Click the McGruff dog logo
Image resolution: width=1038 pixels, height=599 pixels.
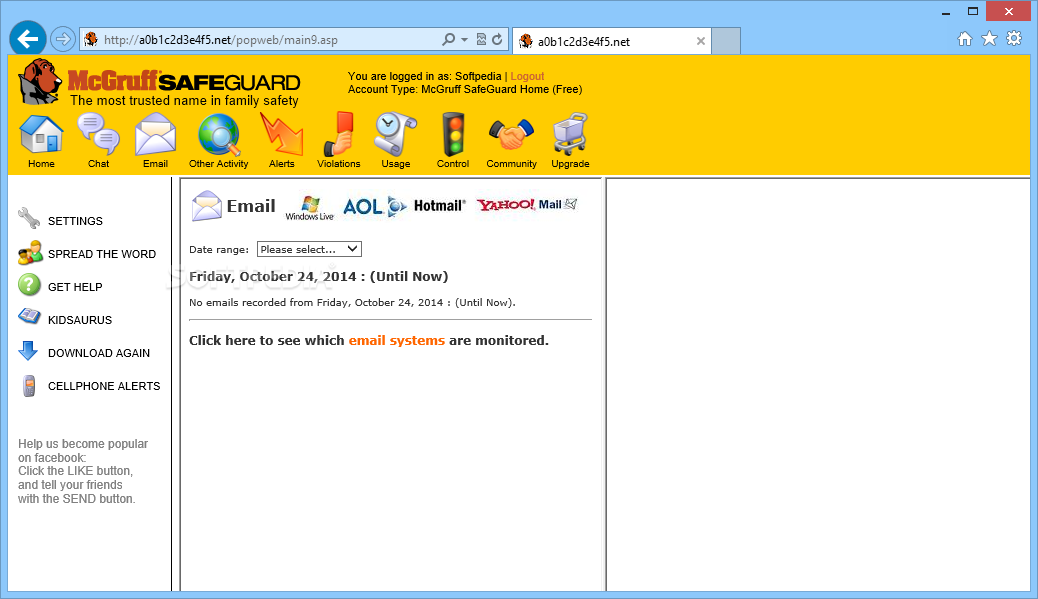[x=41, y=81]
